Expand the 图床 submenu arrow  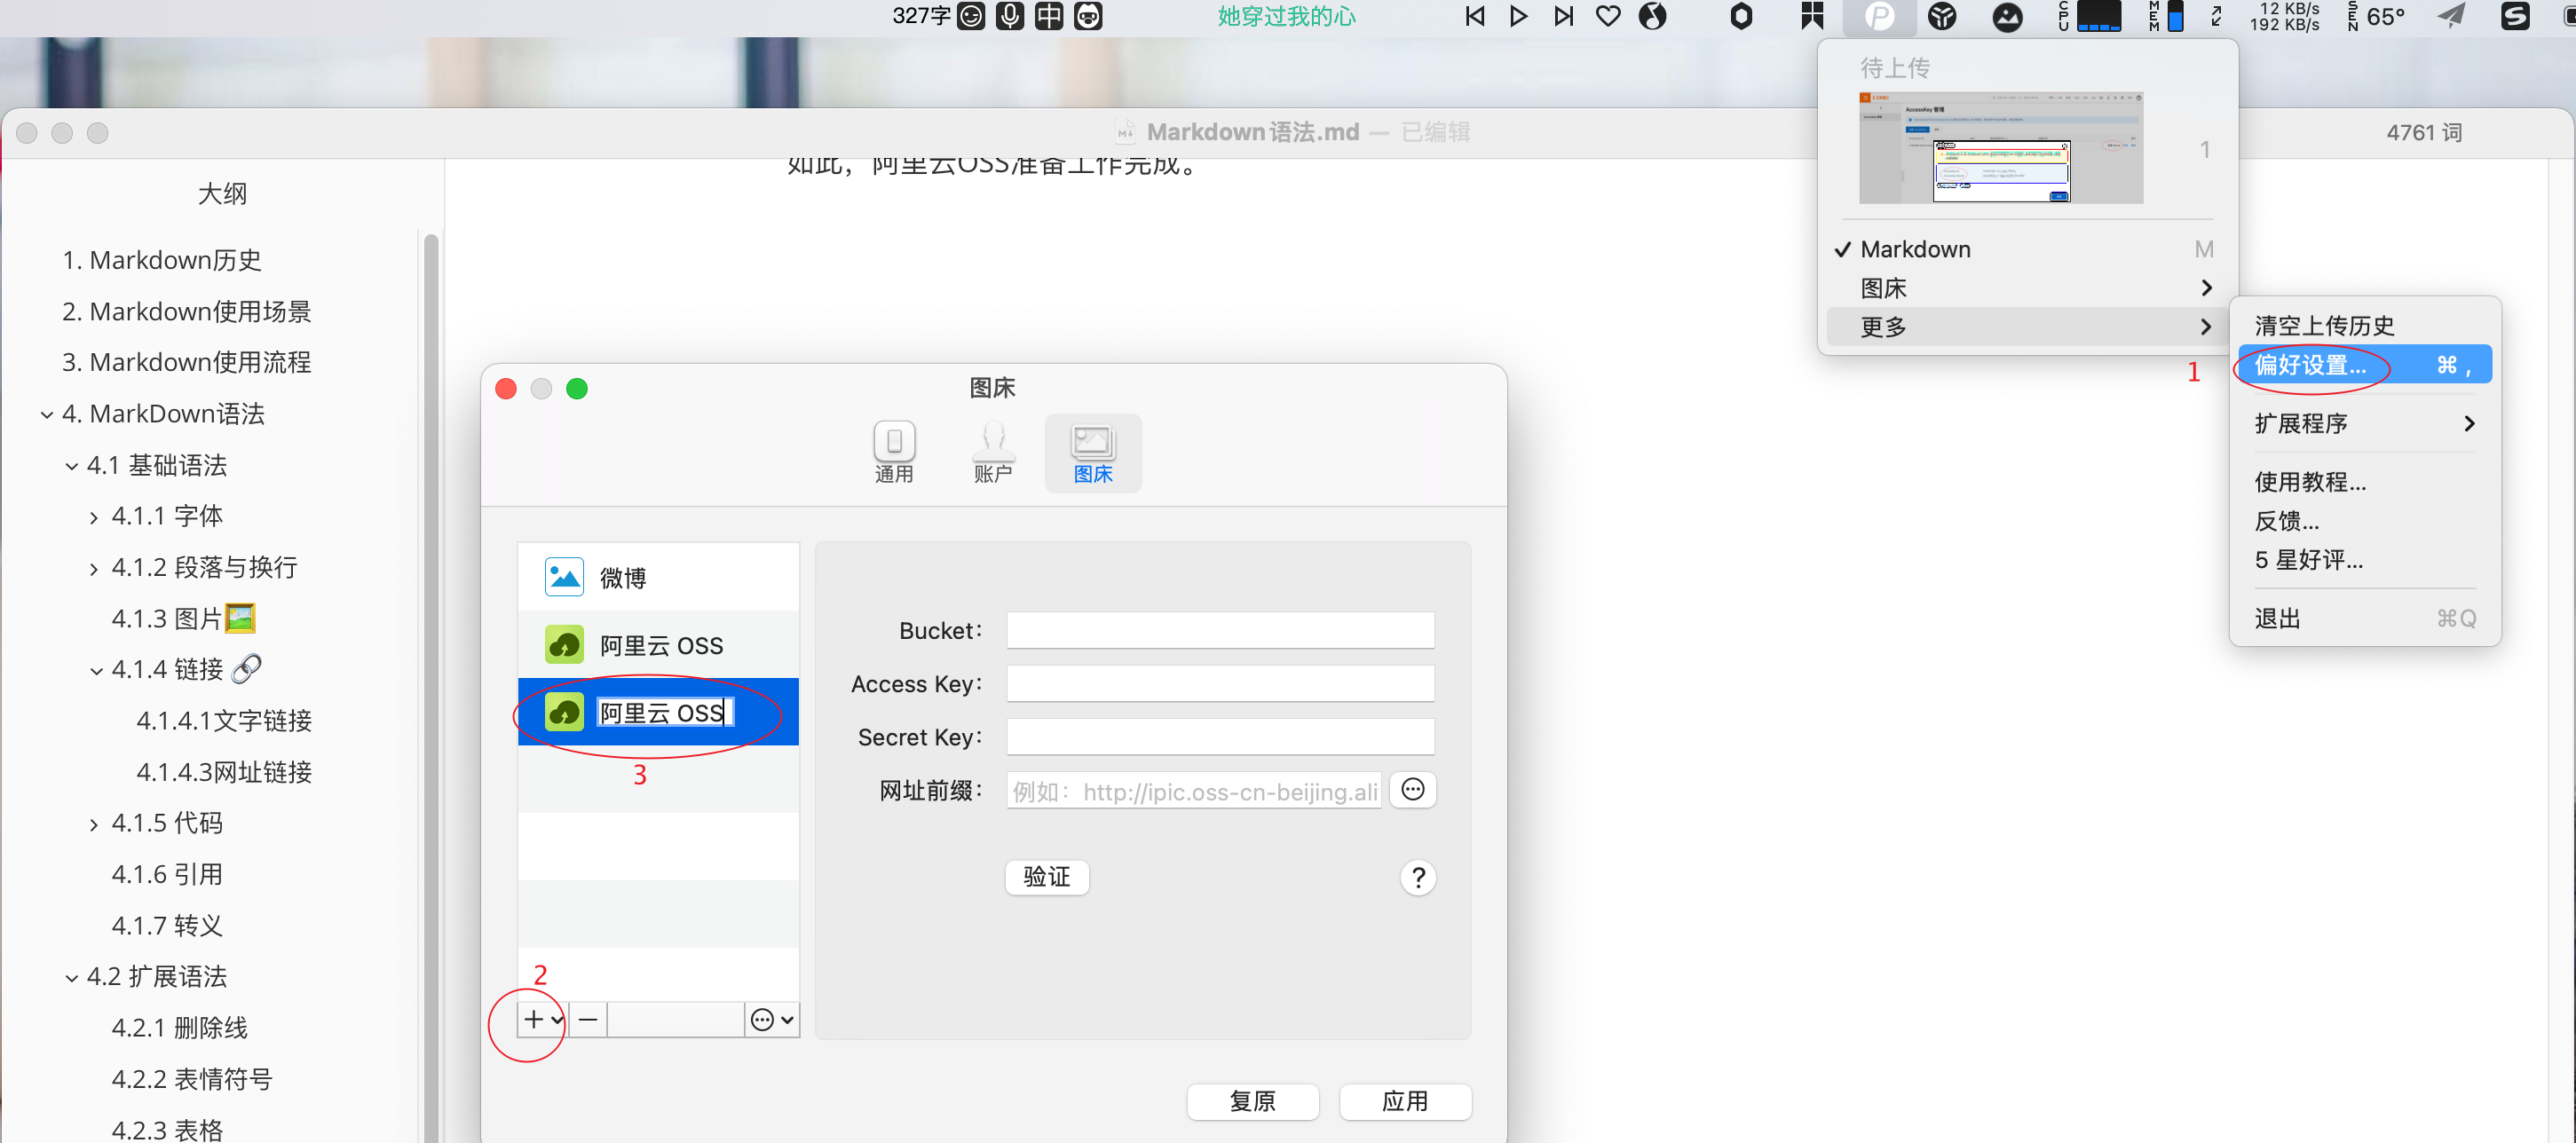pyautogui.click(x=2206, y=288)
